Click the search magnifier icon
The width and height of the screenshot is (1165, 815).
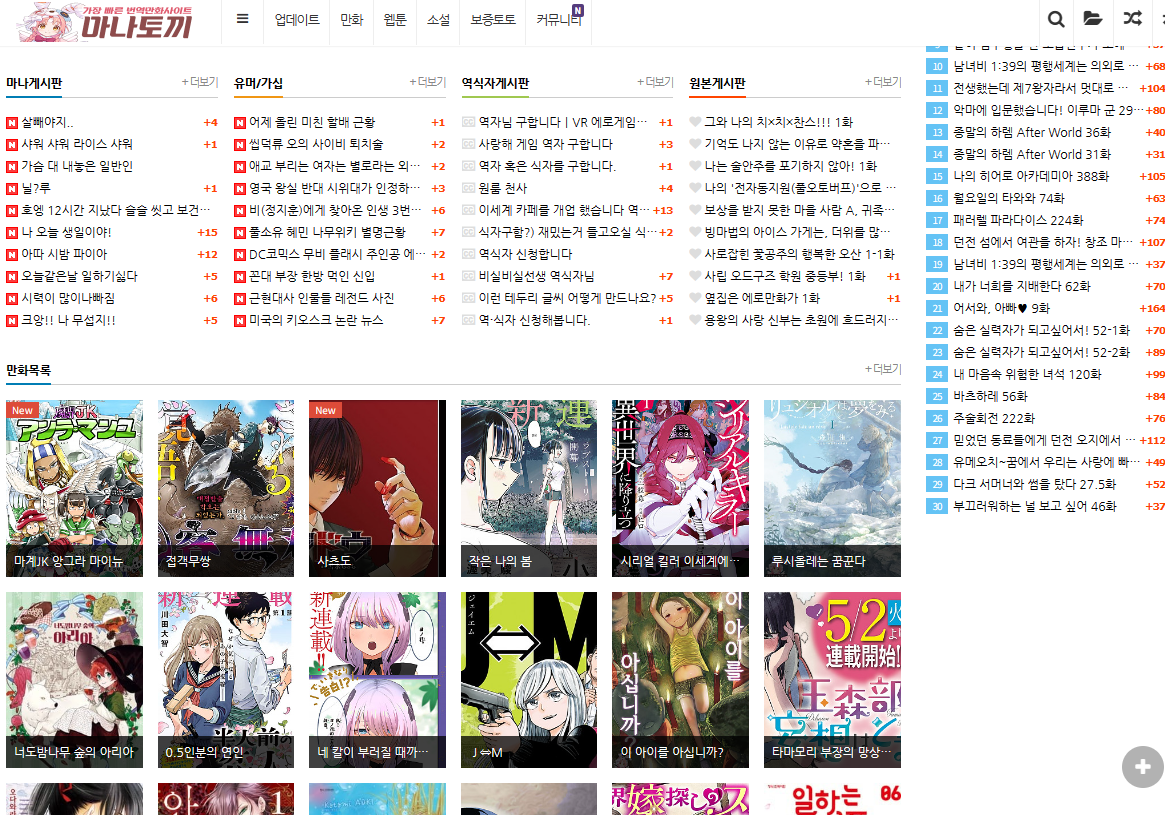pos(1056,19)
